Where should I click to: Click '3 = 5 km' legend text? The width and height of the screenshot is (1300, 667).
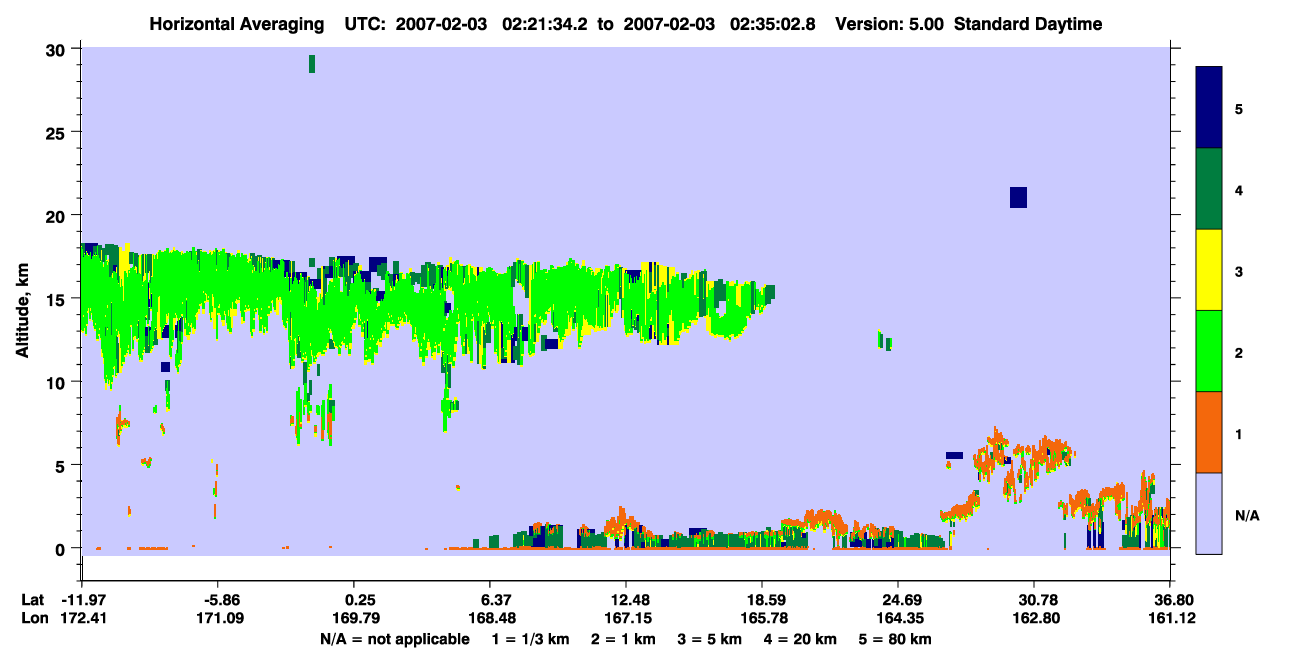pos(709,639)
